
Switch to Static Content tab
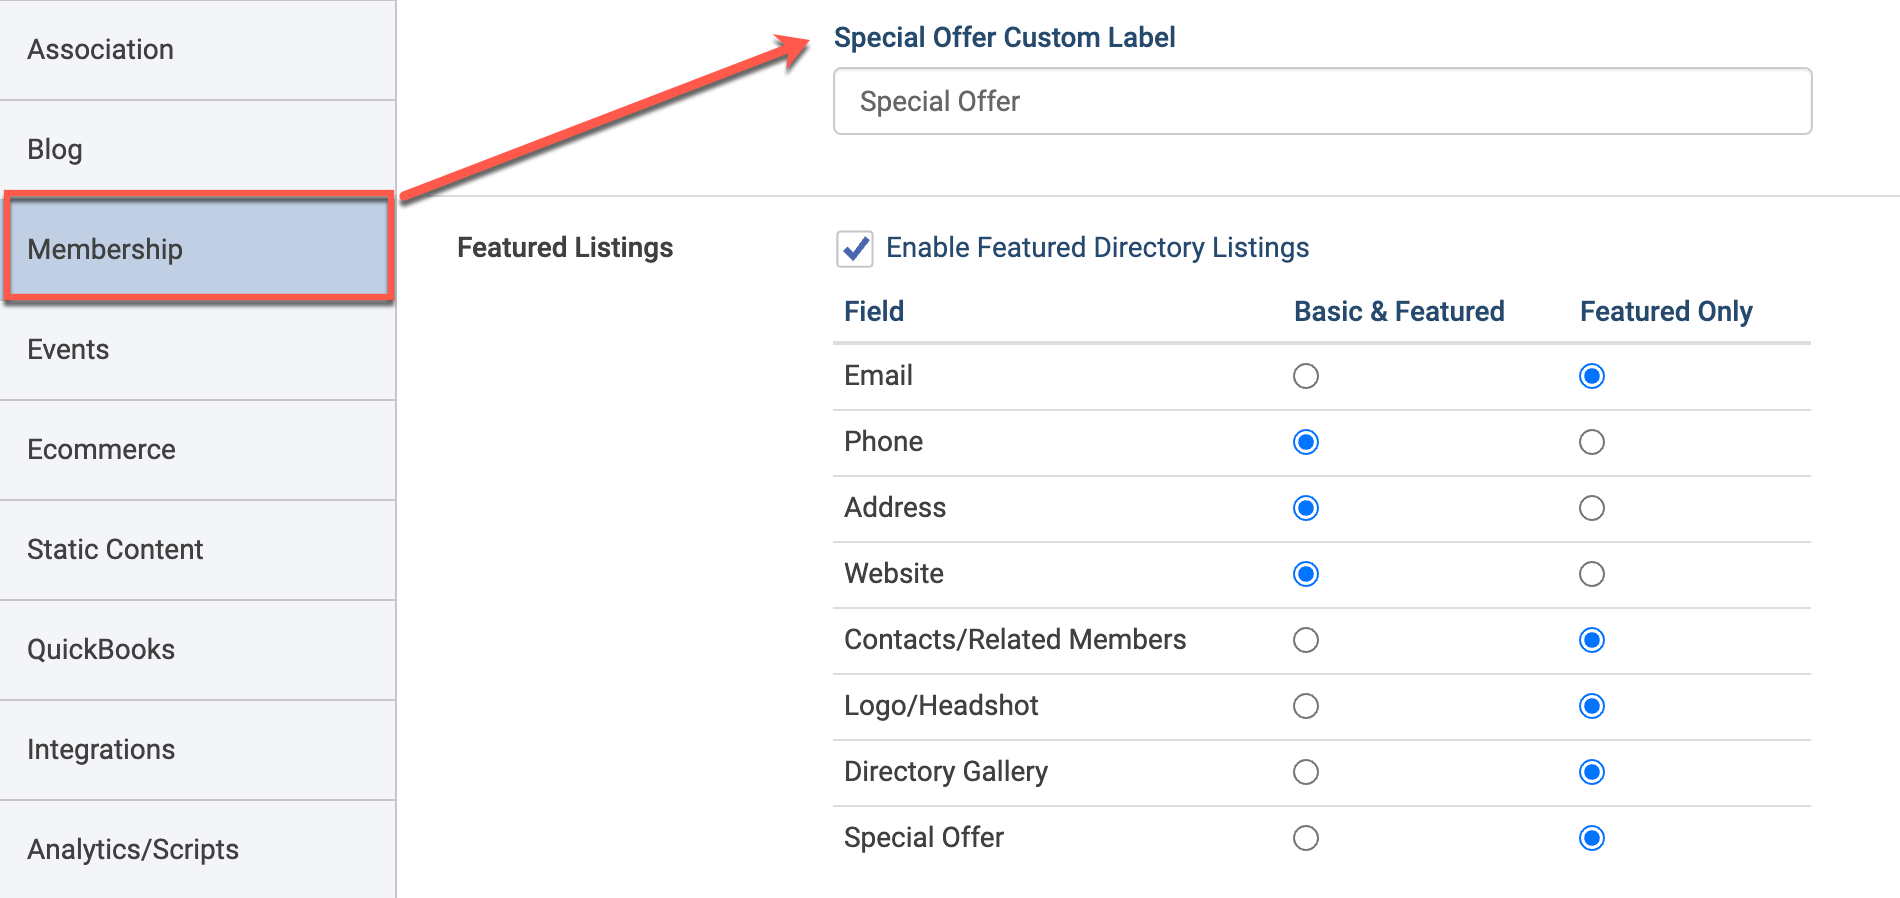pyautogui.click(x=197, y=550)
